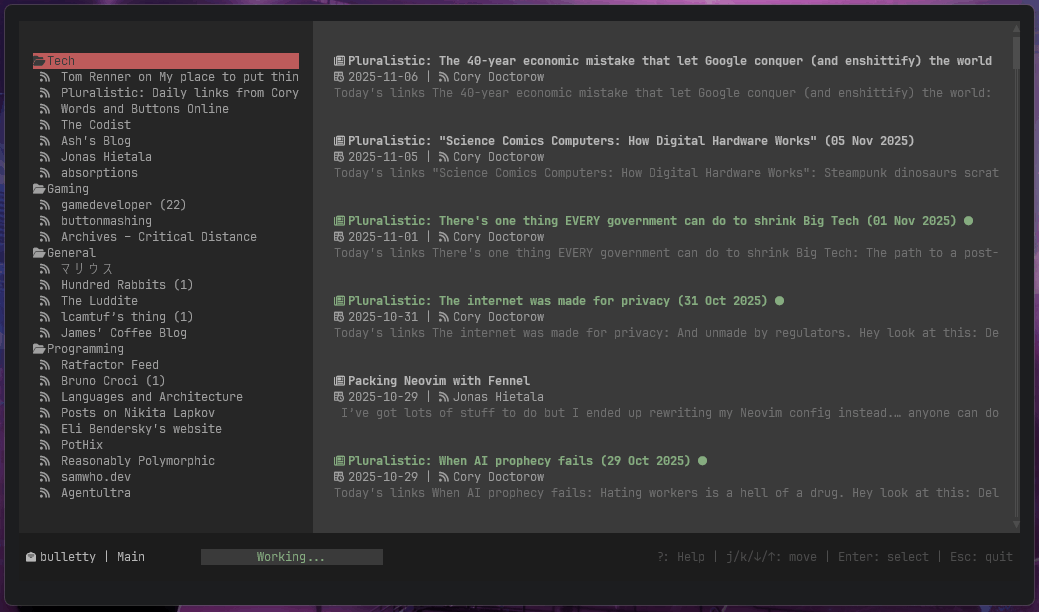Click unread dot on EVERY government article
Viewport: 1039px width, 612px height.
969,221
